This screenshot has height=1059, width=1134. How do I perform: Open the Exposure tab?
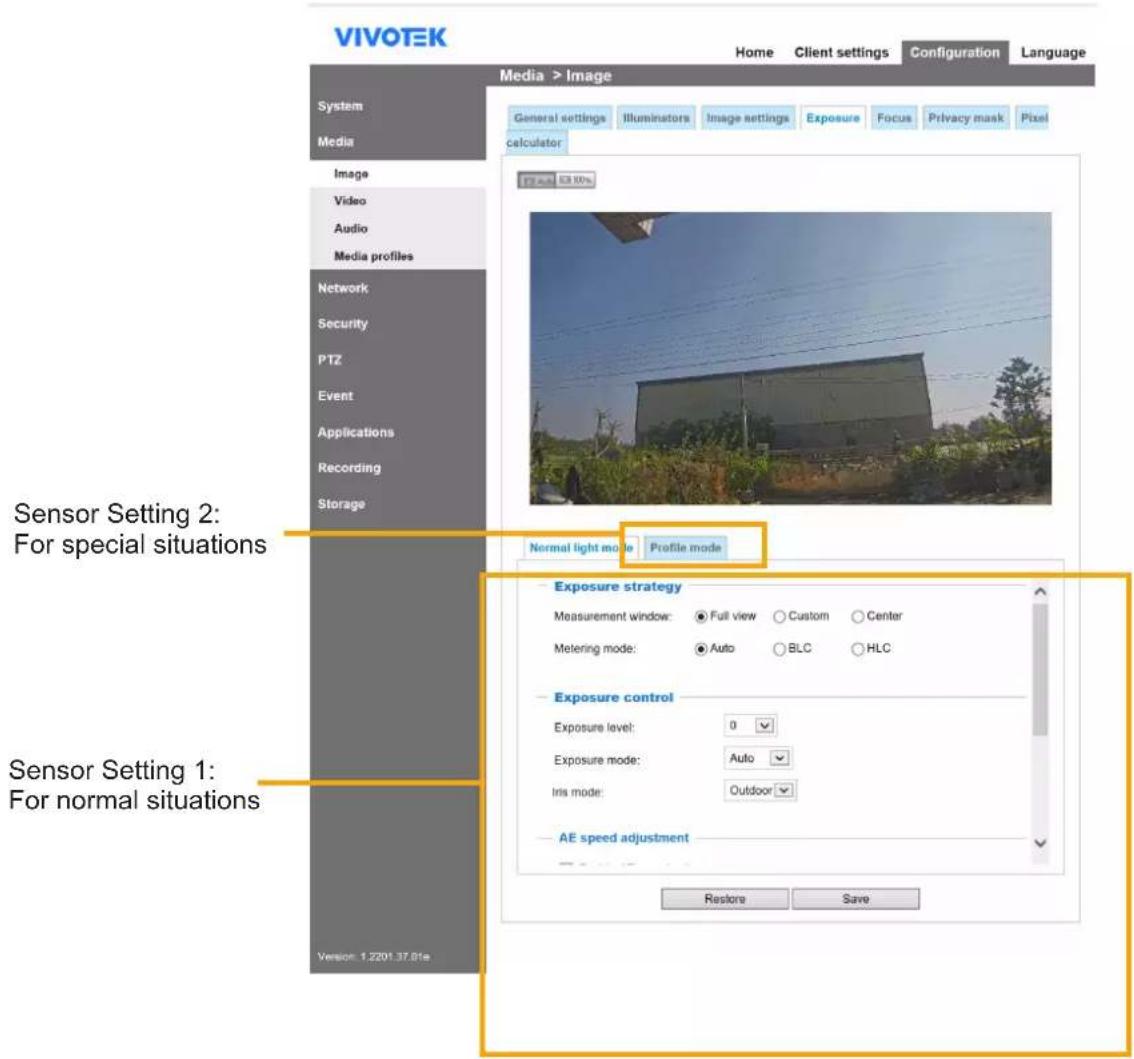(x=832, y=118)
